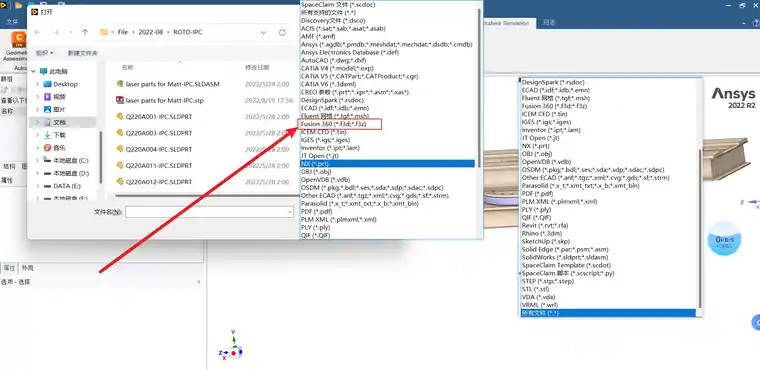Image resolution: width=760 pixels, height=370 pixels.
Task: Expand the 图片 tree node
Action: (x=38, y=110)
